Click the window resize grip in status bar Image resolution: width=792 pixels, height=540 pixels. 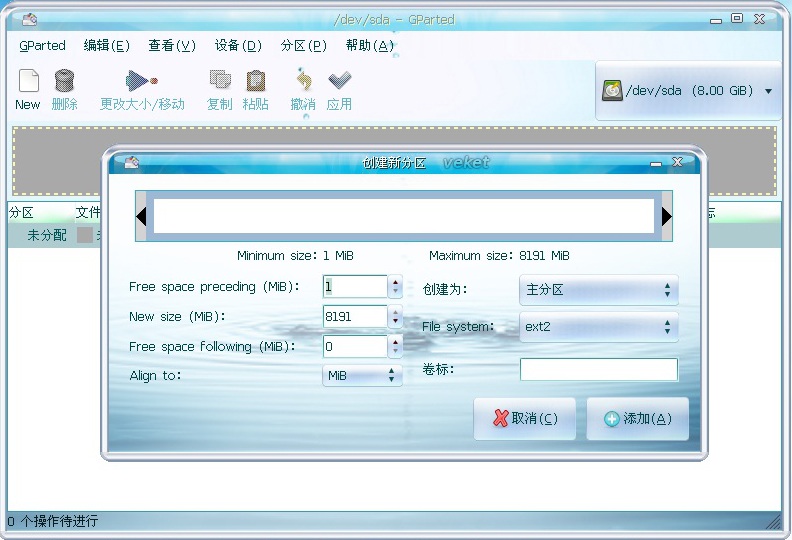773,522
